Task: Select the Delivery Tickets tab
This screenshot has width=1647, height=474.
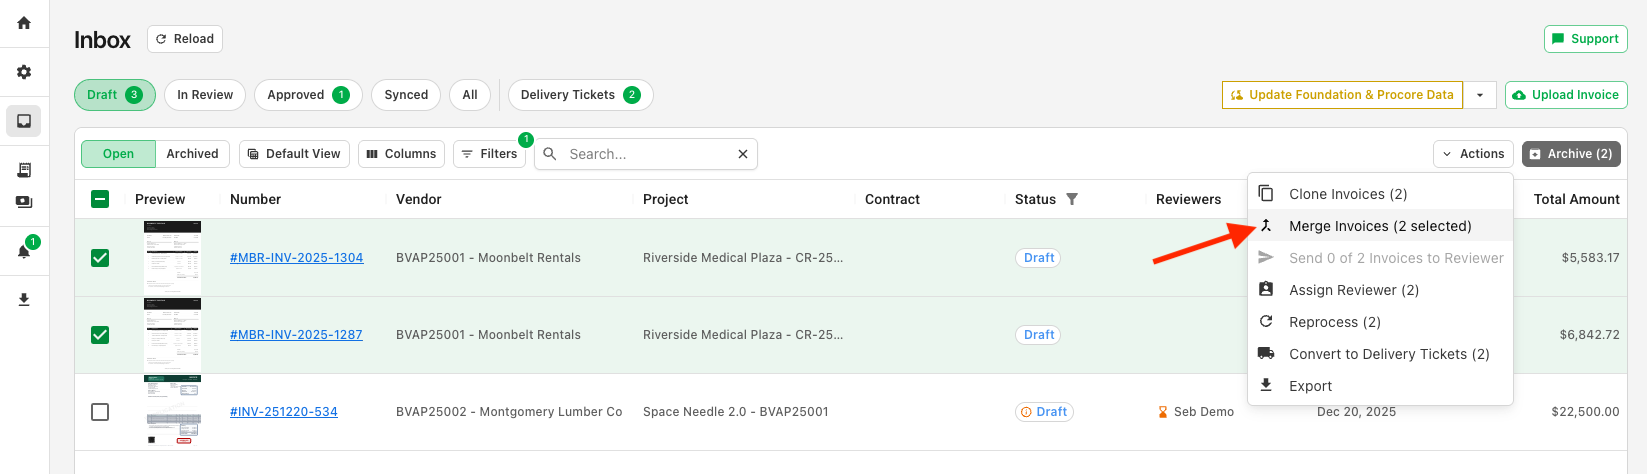Action: click(581, 95)
